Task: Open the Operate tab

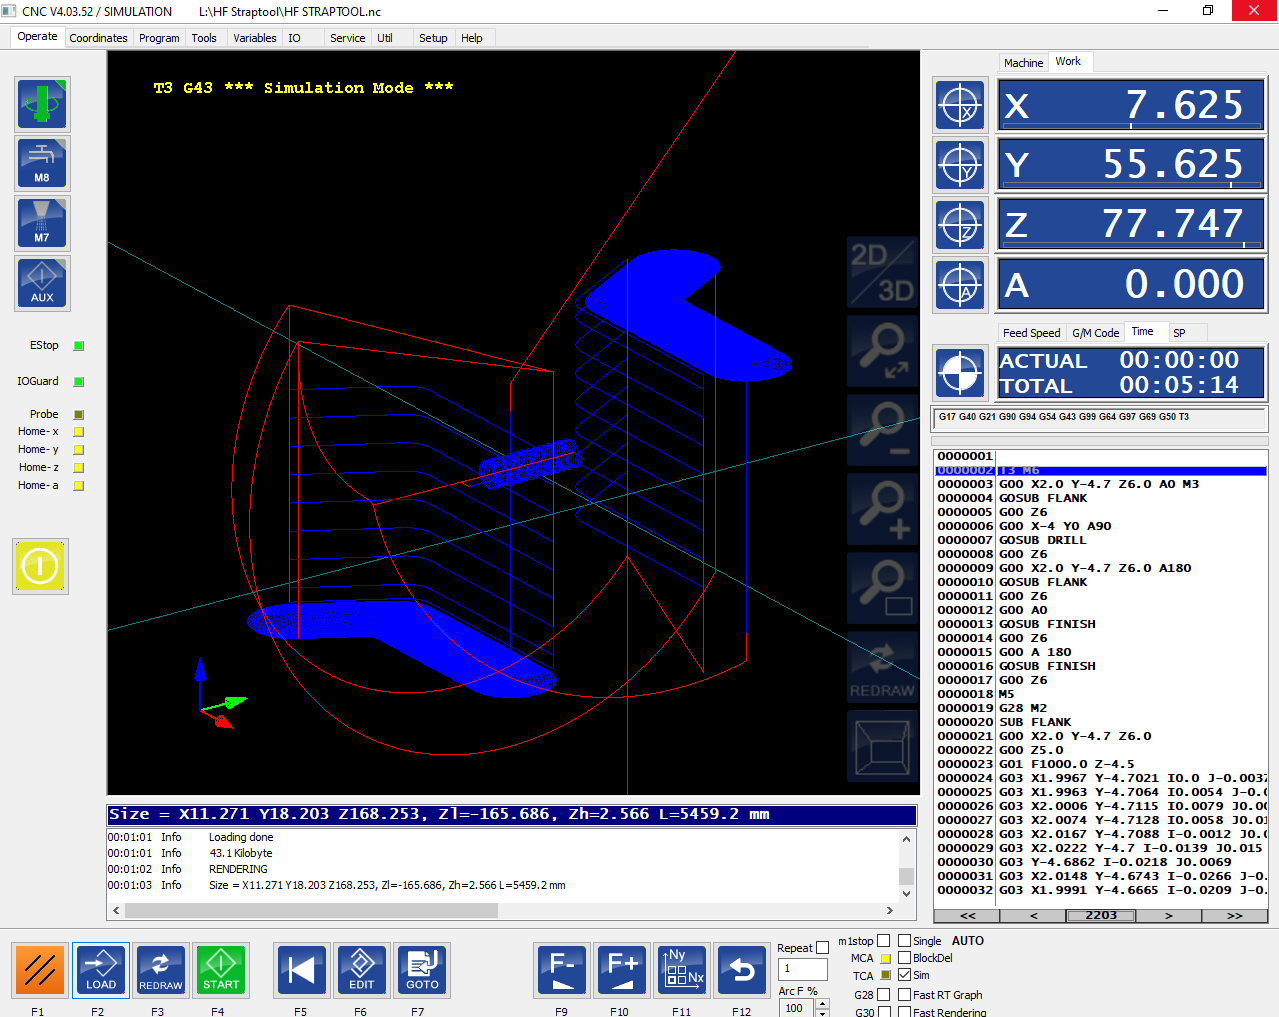Action: tap(37, 37)
